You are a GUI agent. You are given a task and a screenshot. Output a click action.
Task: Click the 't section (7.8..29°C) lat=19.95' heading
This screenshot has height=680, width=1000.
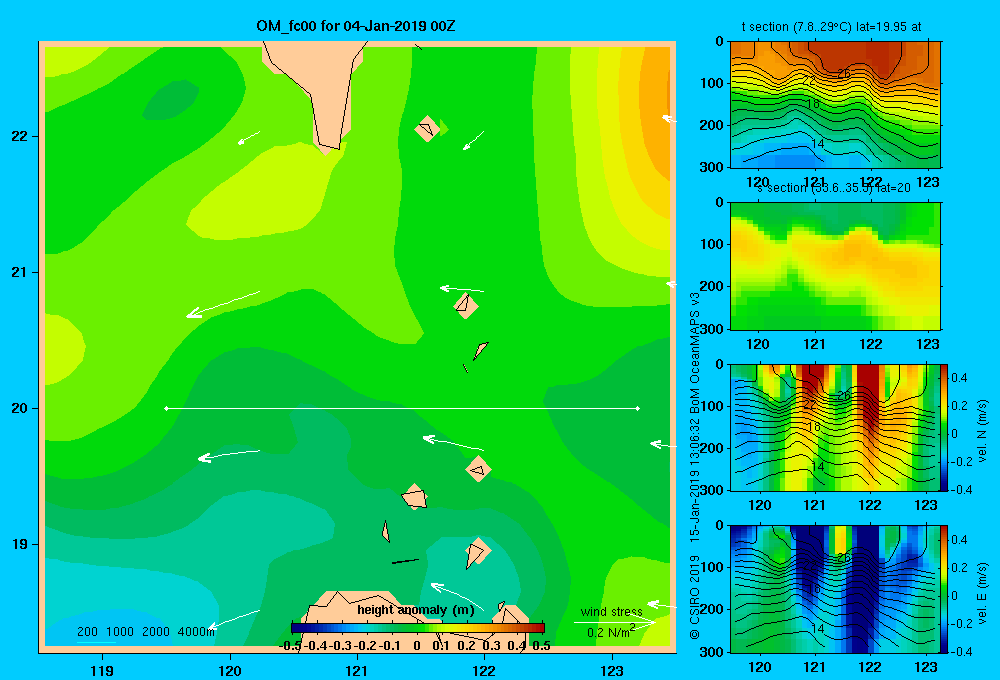[x=831, y=27]
